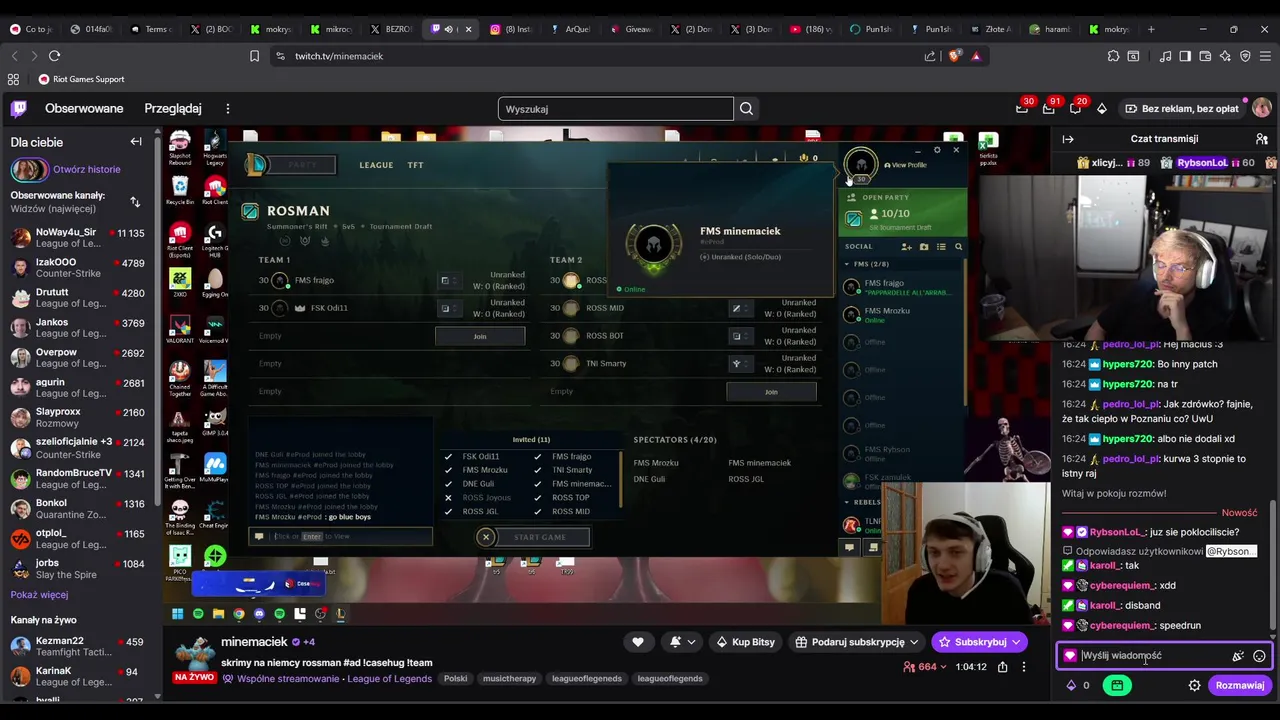Click the magnifier search button
The image size is (1280, 720).
pos(746,109)
